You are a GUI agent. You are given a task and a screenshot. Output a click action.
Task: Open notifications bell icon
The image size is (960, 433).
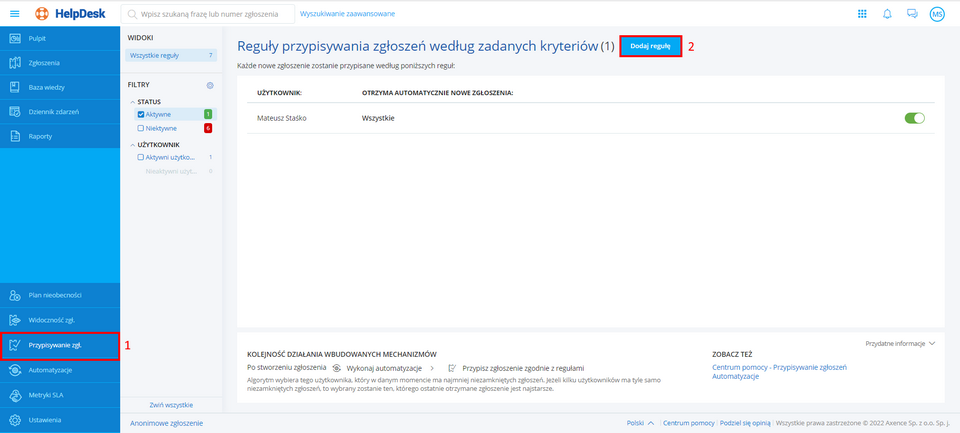point(887,14)
